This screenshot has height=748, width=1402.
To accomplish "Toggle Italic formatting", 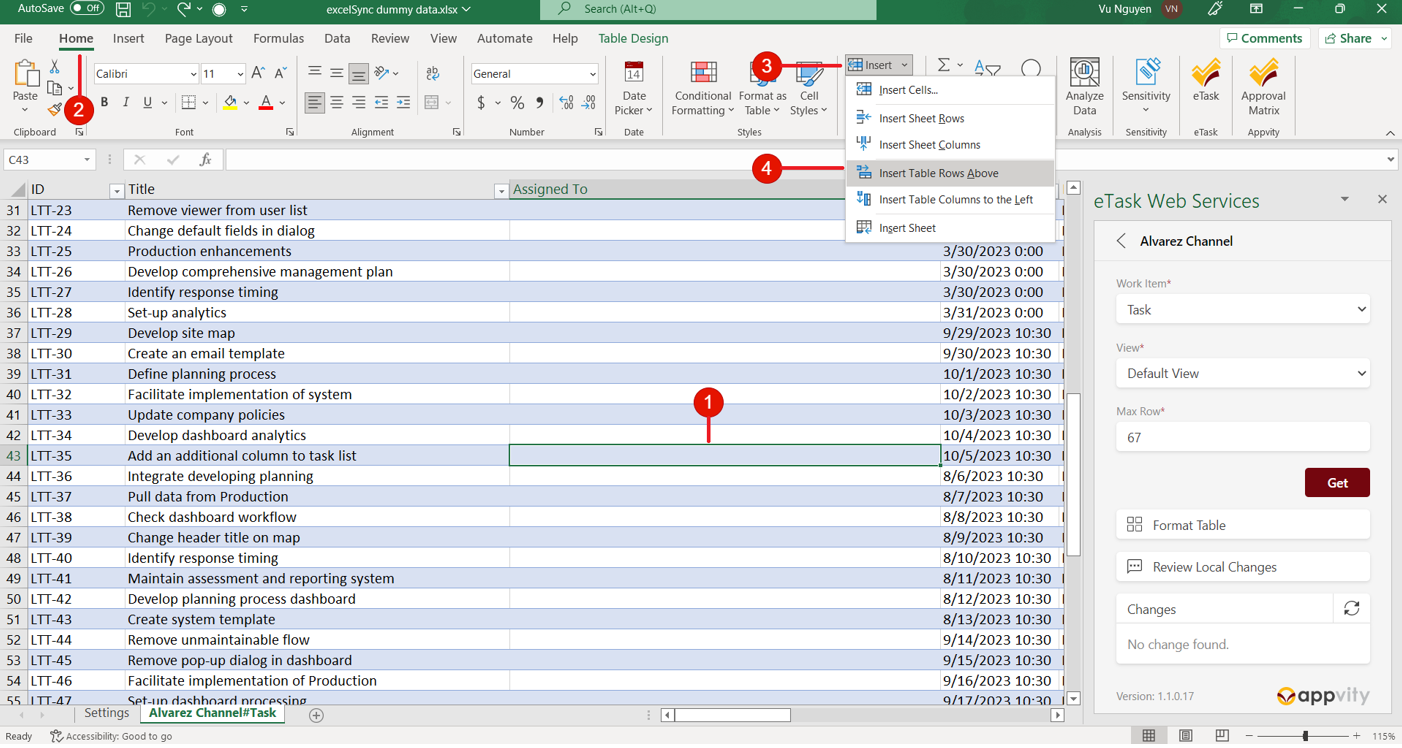I will (x=126, y=103).
